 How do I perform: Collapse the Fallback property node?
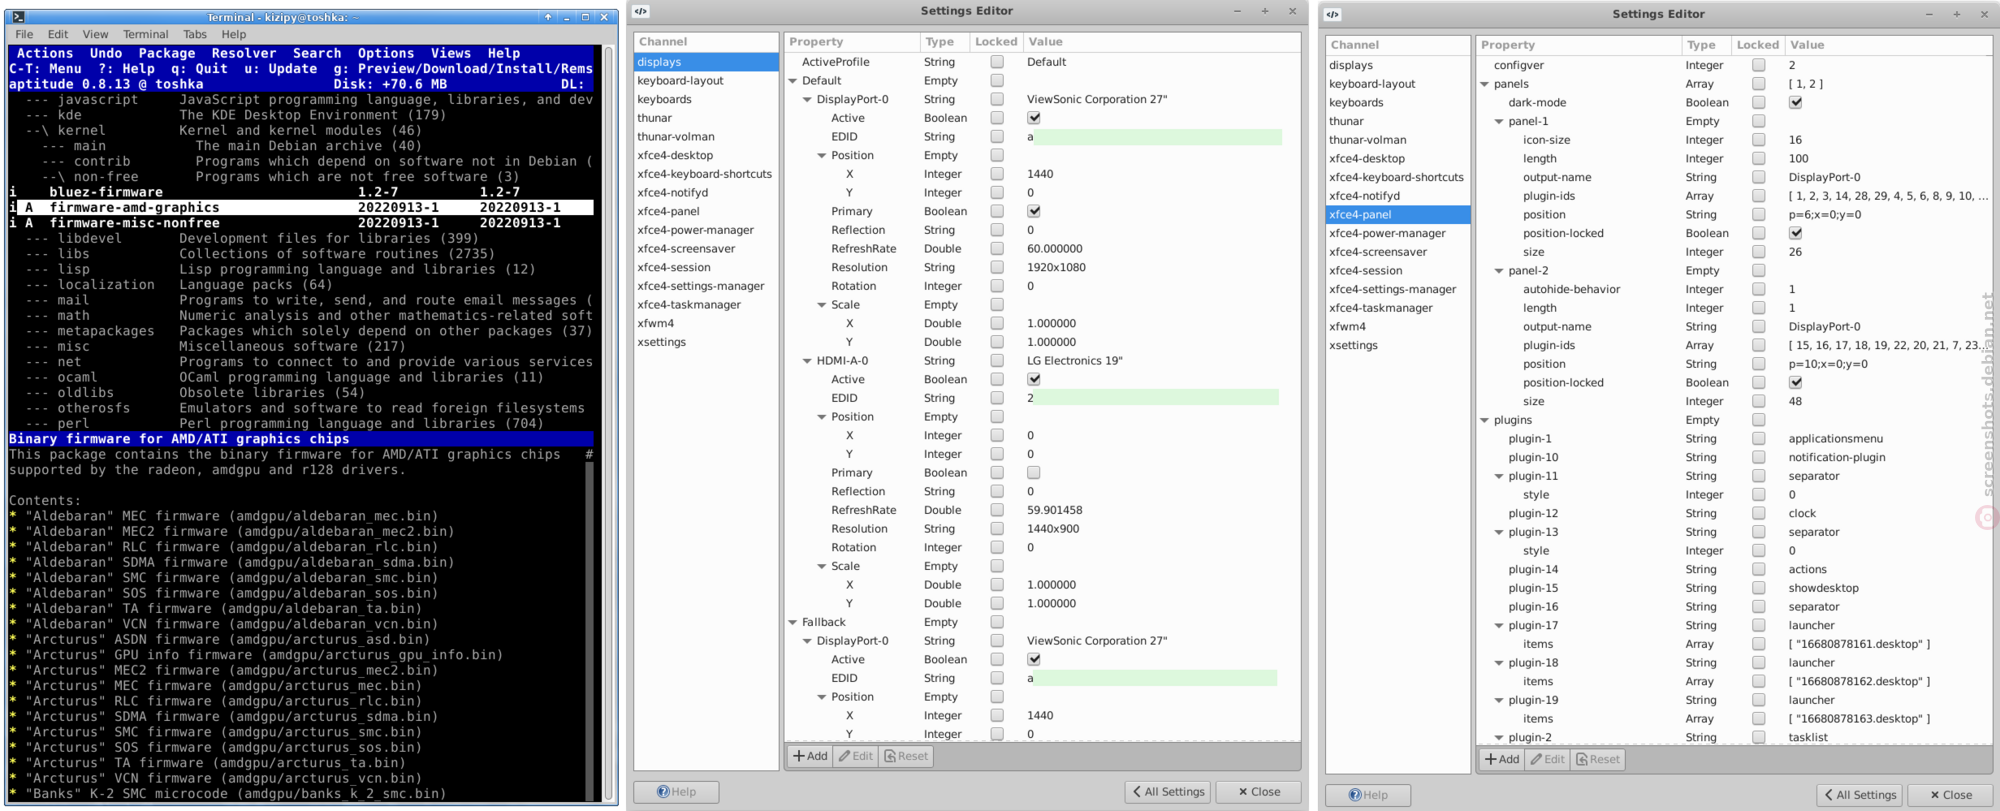[x=793, y=622]
